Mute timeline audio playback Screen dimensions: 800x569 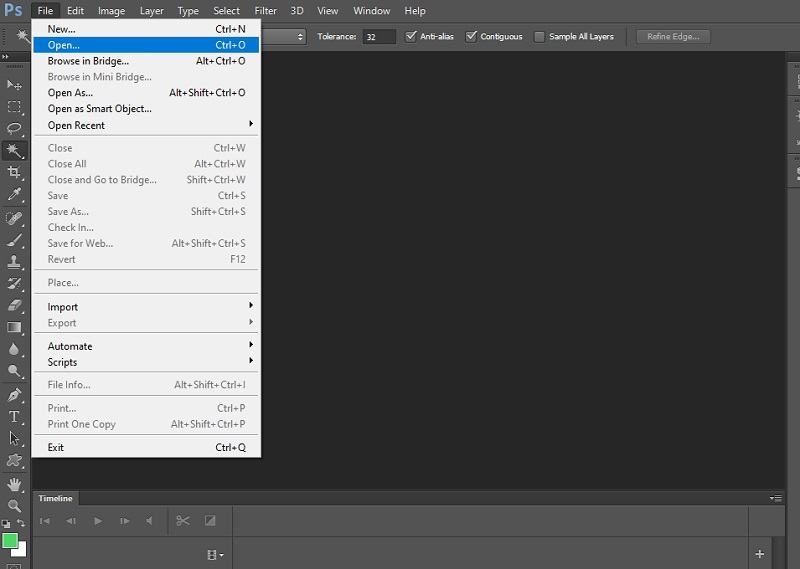(x=149, y=521)
